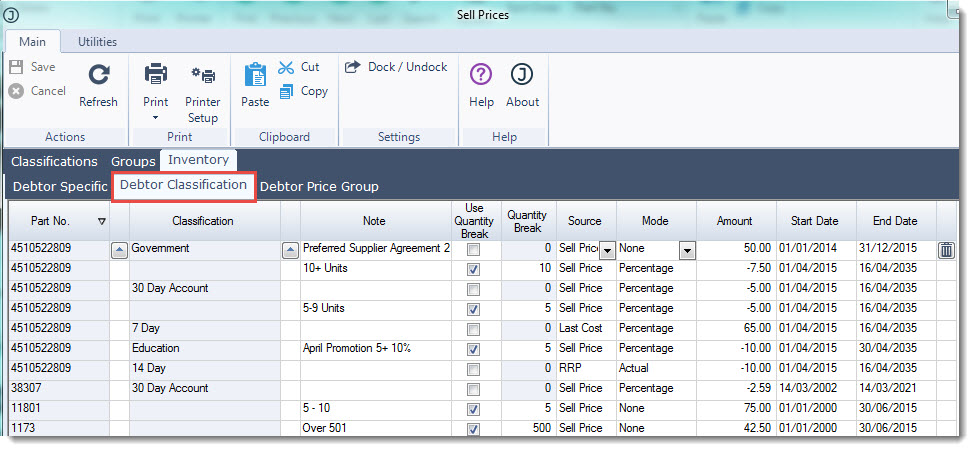Screen dimensions: 974x451
Task: Select the Debtor Classification sub-tab
Action: (183, 185)
